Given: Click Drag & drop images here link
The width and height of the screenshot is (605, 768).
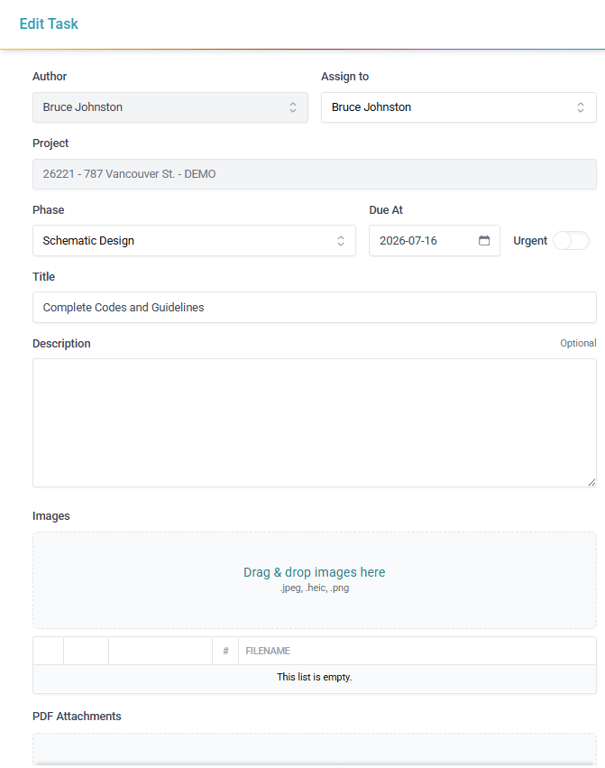Looking at the screenshot, I should [315, 572].
